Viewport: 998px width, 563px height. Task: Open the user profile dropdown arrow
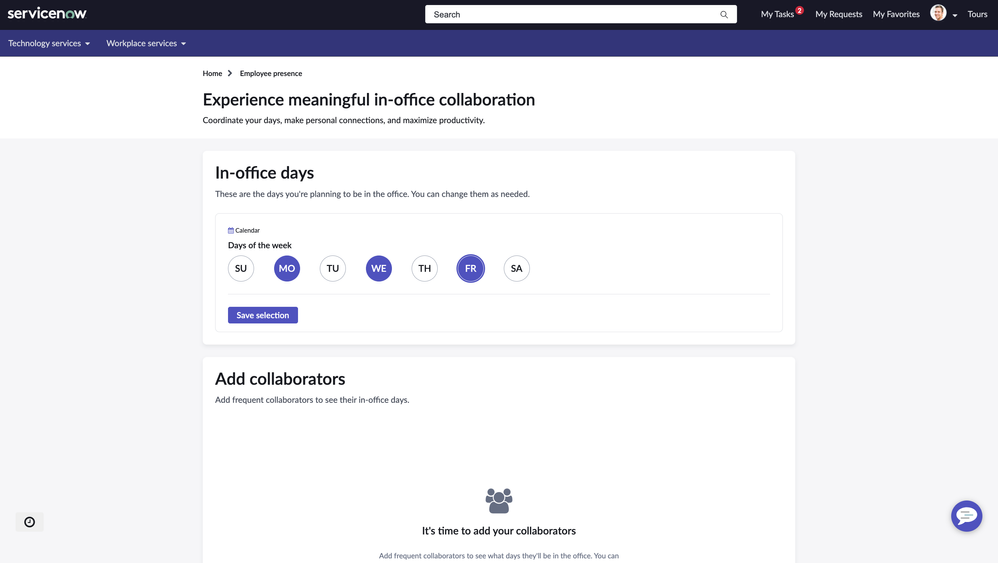click(x=955, y=15)
